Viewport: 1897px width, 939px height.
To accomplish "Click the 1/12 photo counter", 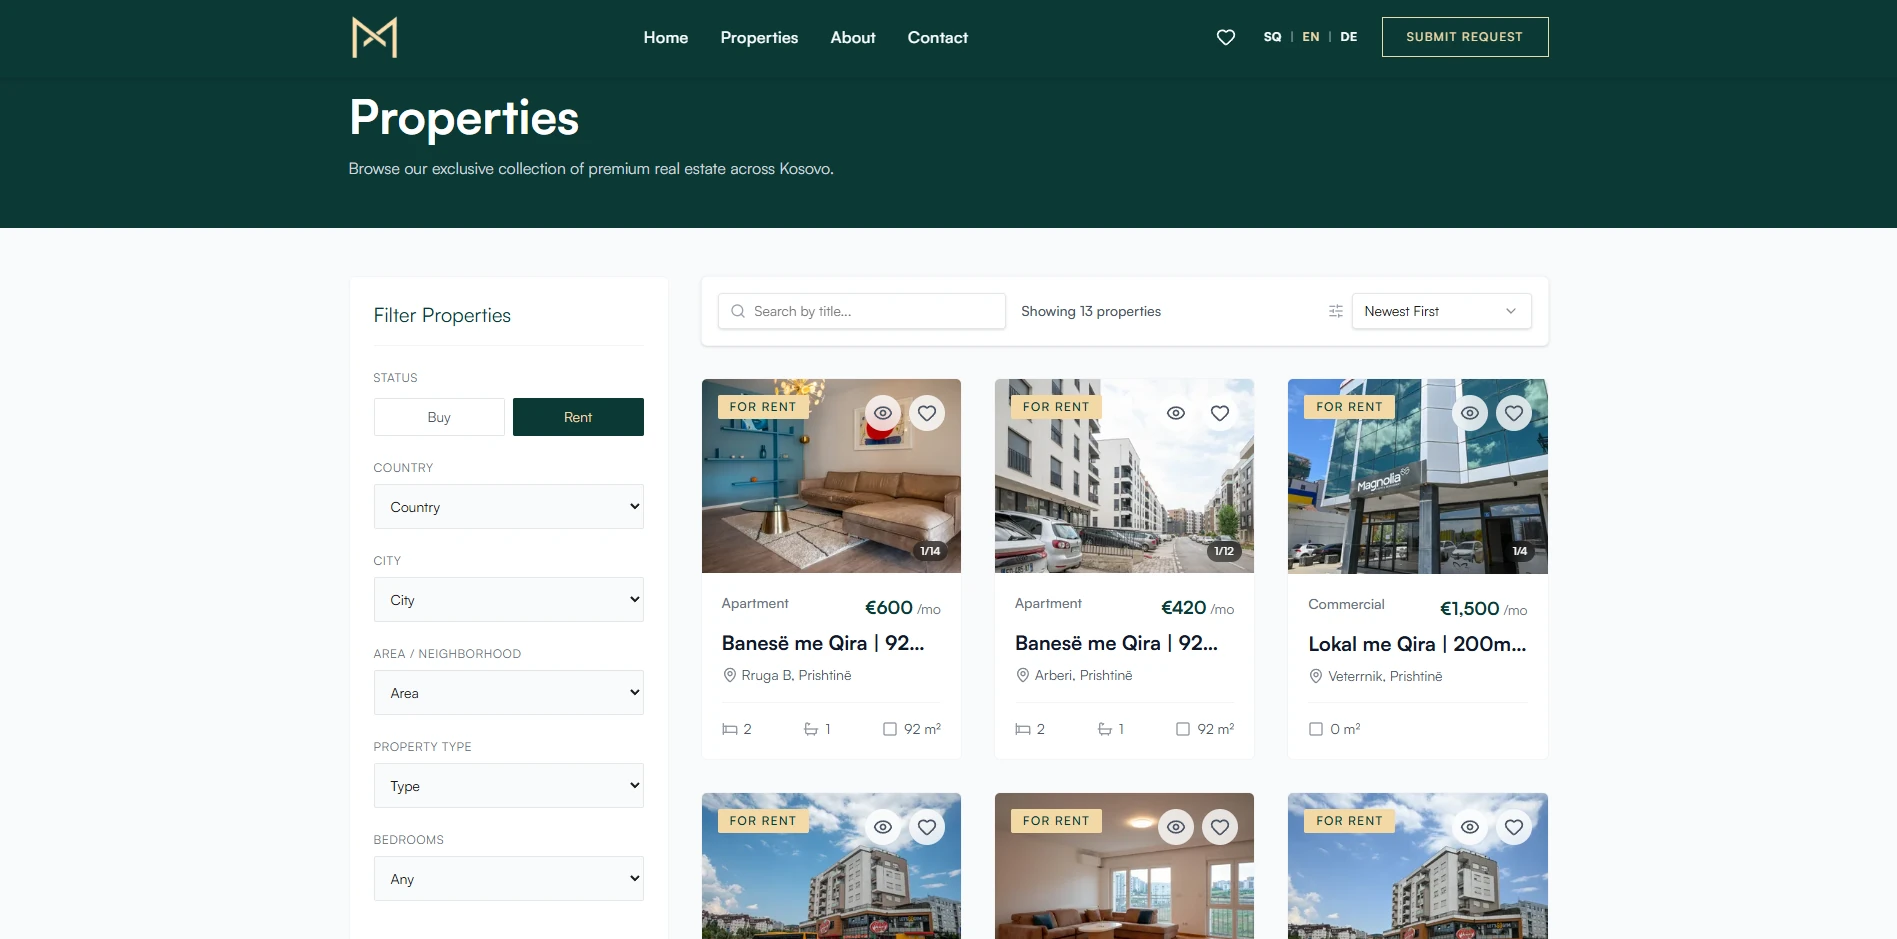I will click(1224, 551).
